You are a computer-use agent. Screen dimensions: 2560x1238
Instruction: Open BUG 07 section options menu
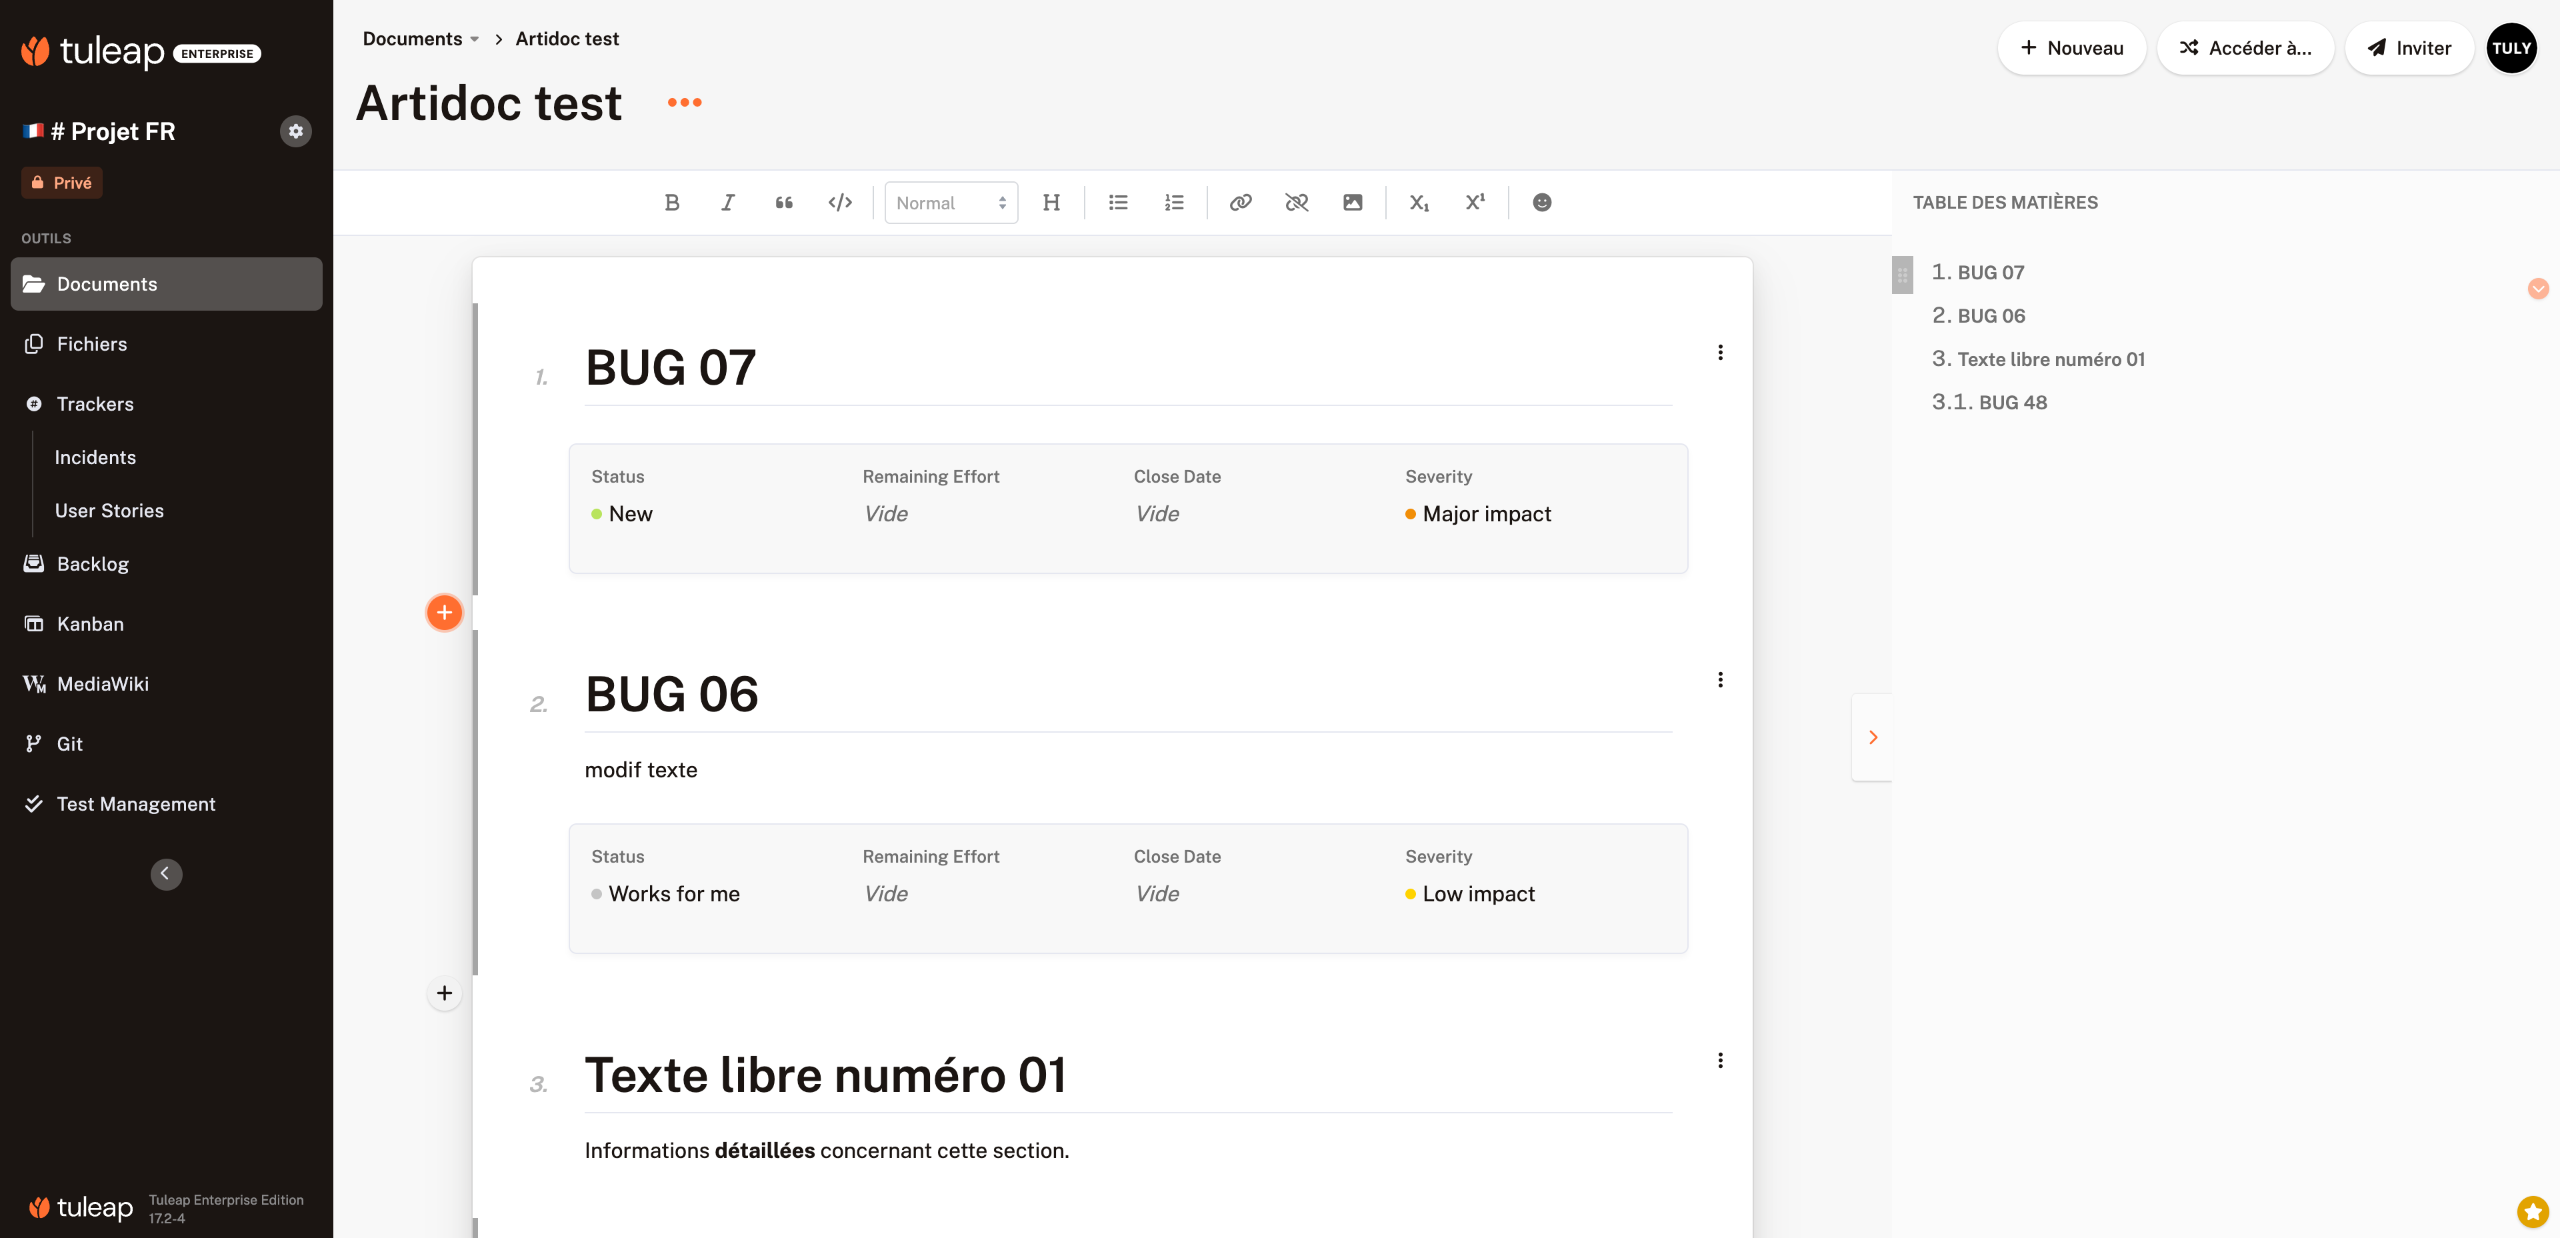click(x=1720, y=352)
